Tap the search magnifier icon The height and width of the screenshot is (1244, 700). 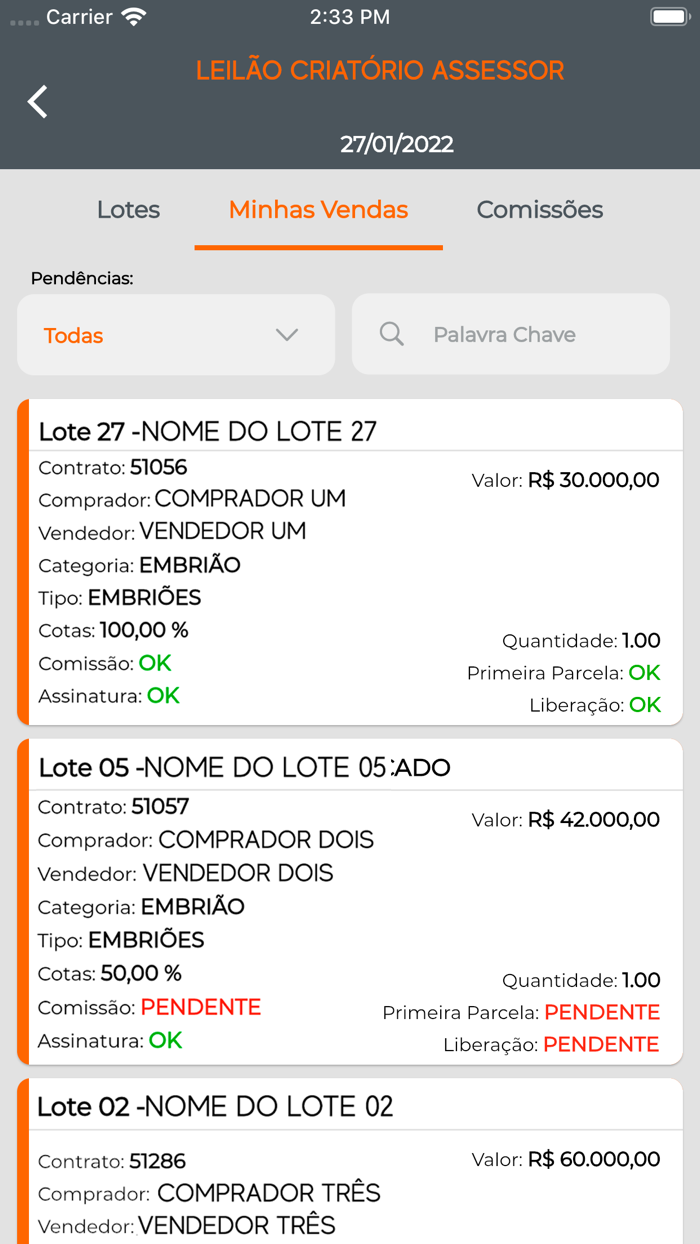click(x=390, y=334)
